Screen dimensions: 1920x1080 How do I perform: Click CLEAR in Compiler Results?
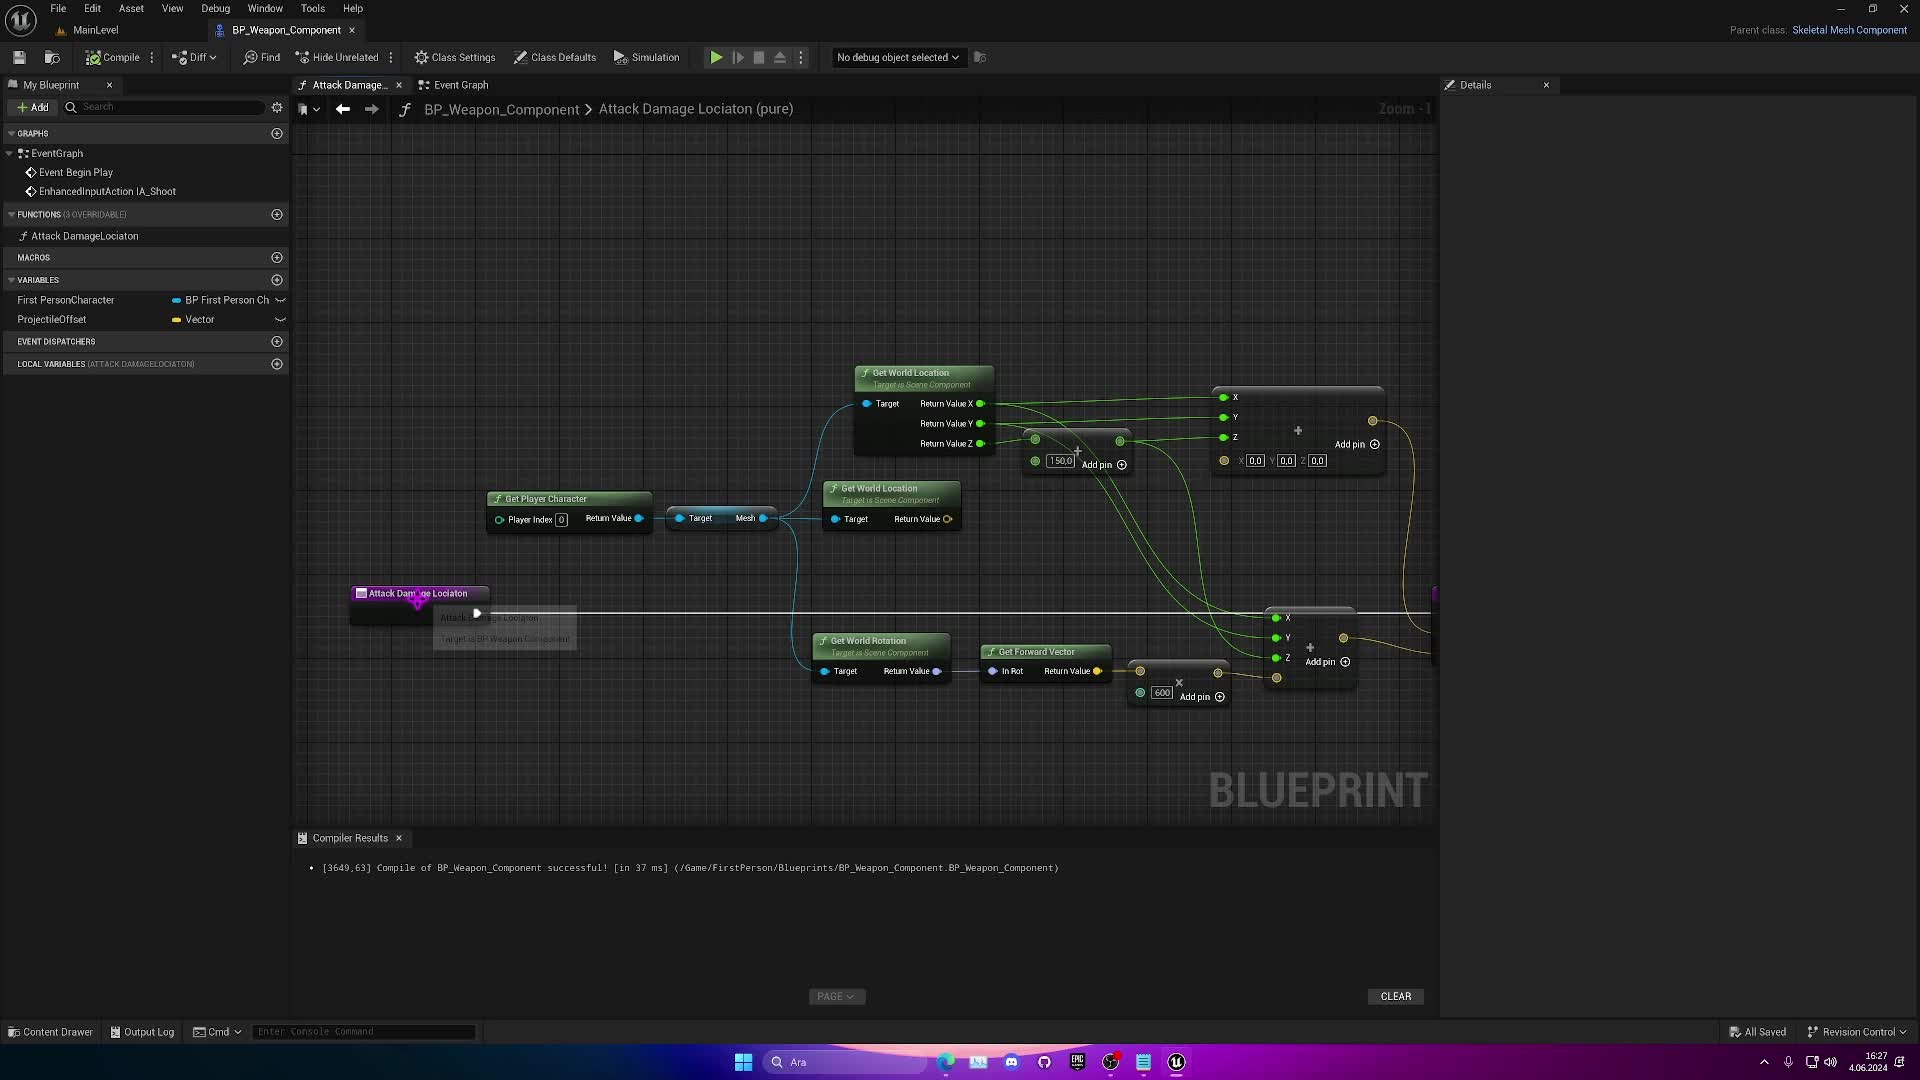pyautogui.click(x=1395, y=997)
